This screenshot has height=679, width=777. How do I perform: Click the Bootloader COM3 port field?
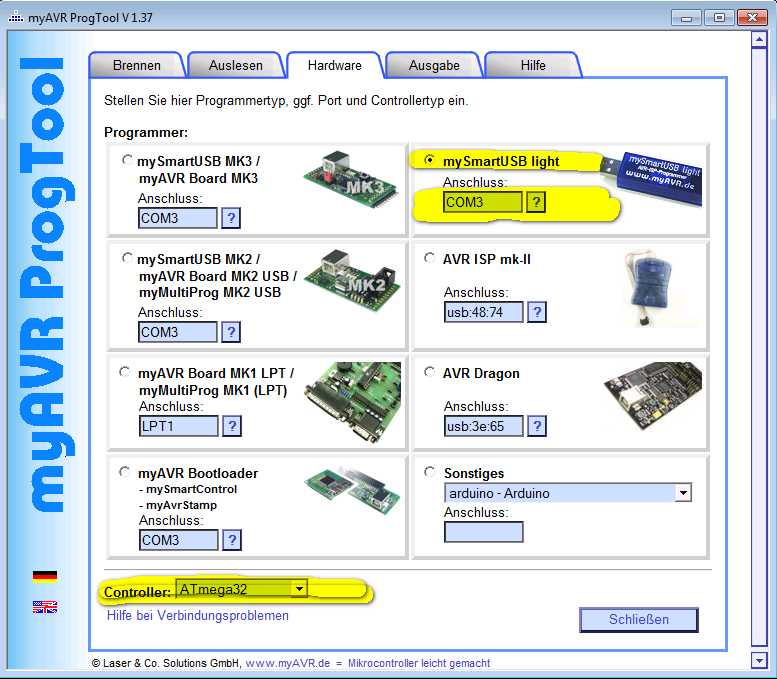(x=179, y=540)
